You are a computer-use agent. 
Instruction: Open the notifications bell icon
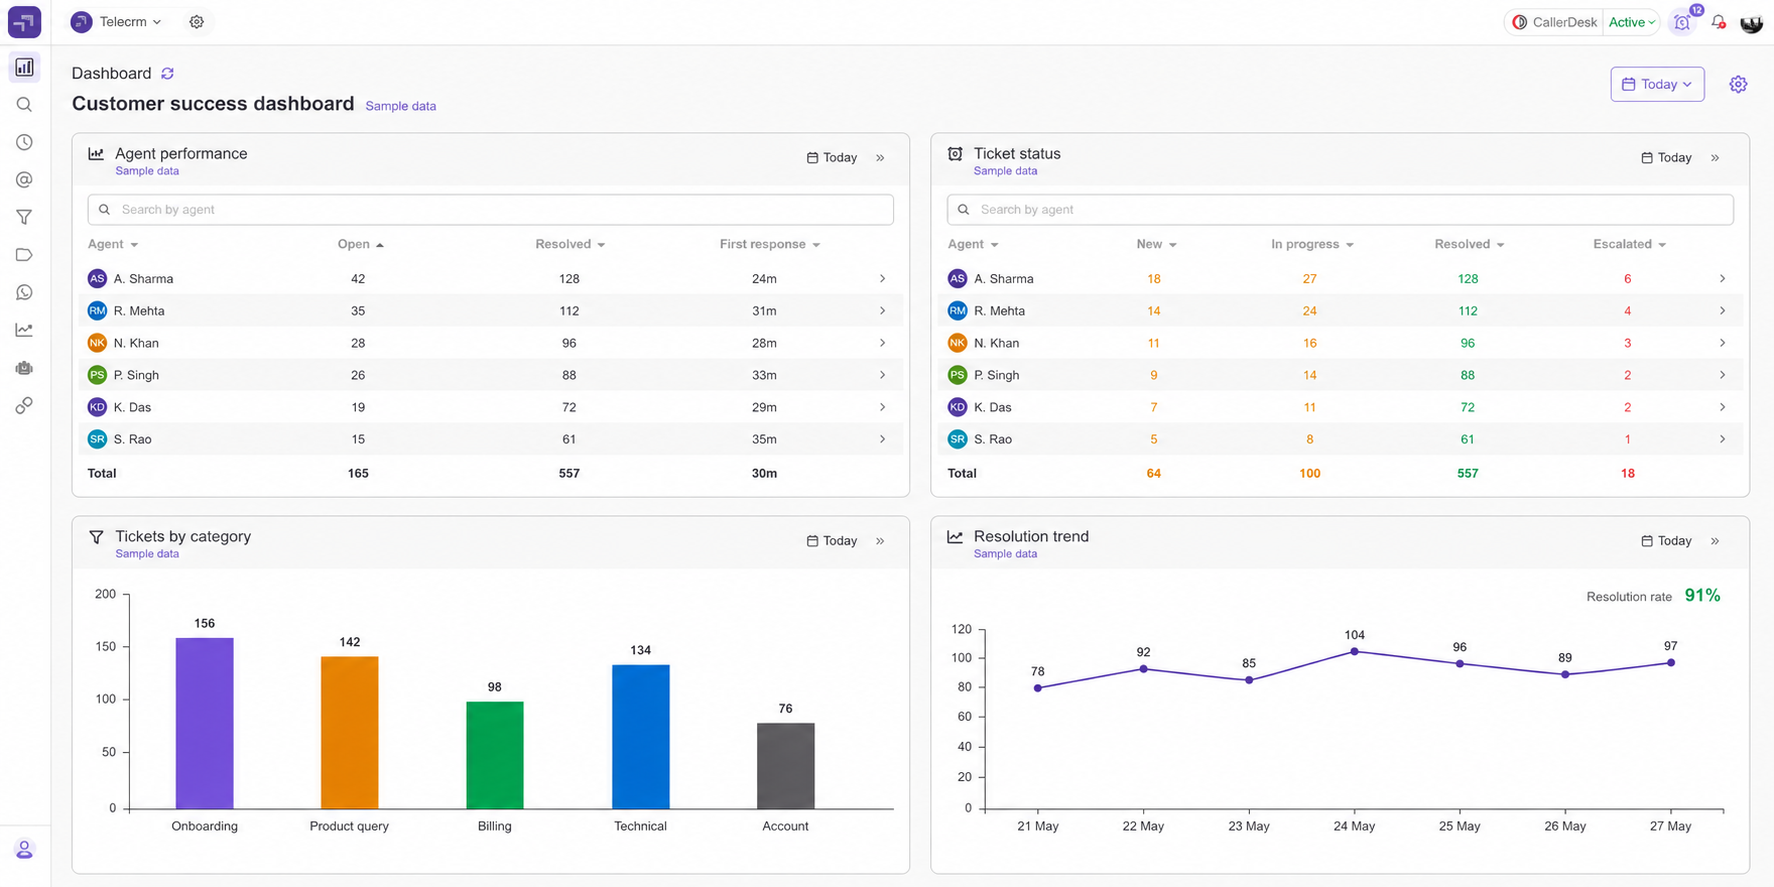(1718, 22)
